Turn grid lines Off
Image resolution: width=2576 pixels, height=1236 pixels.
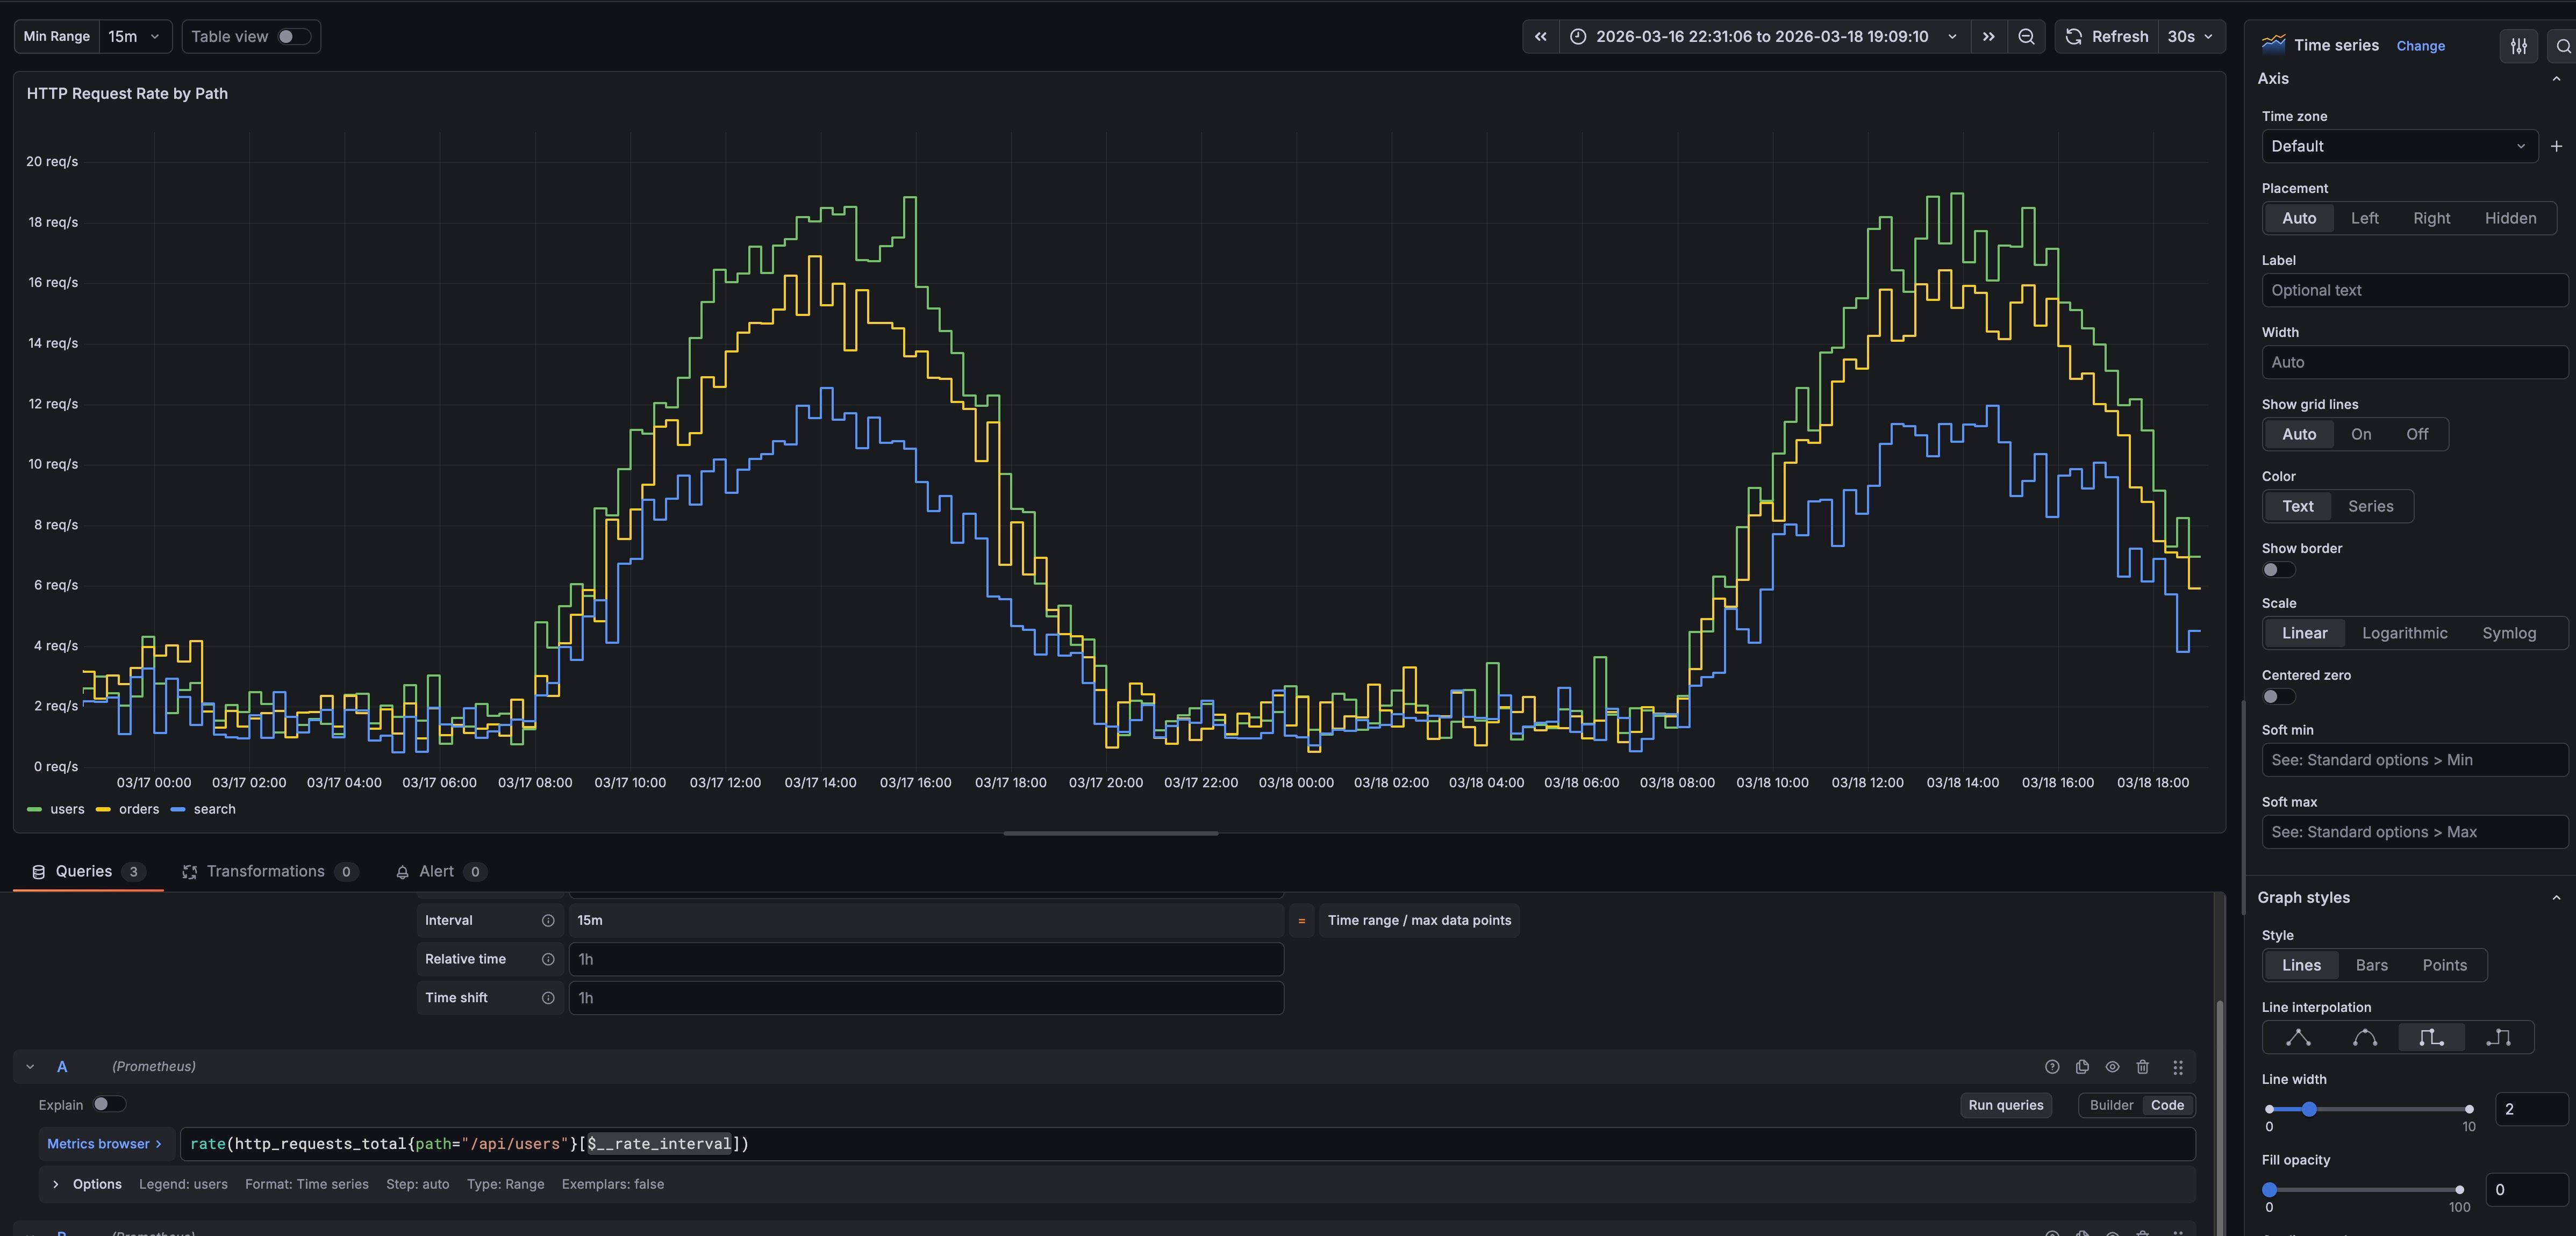(x=2417, y=434)
